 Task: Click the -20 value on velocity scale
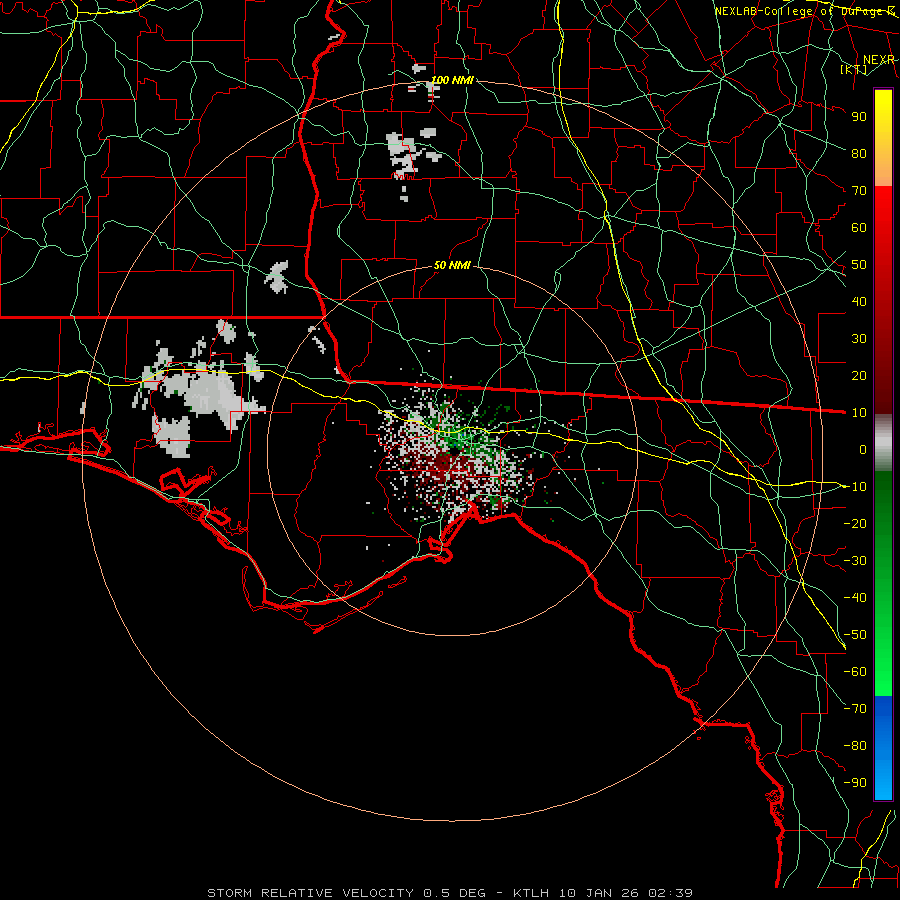[855, 523]
